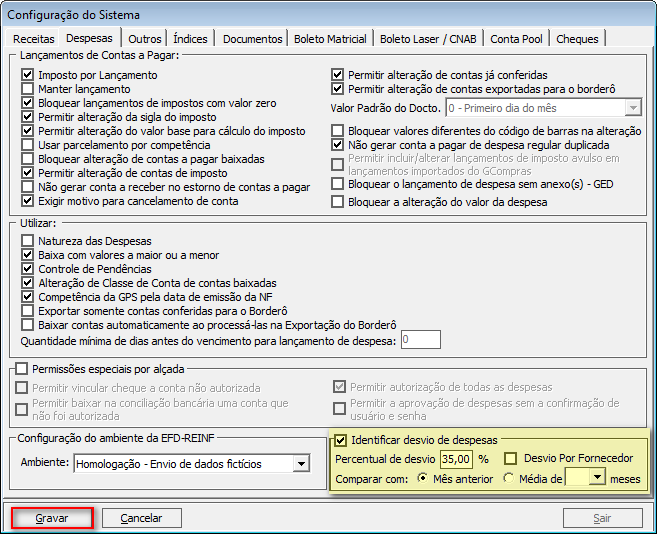
Task: Toggle Permitir alteração do valor base para cálculo
Action: [28, 131]
